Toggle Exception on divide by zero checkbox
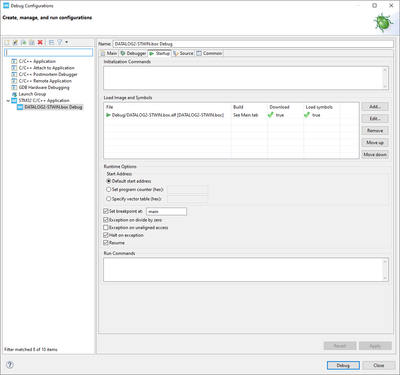Screen dimensions: 400x375 [x=106, y=220]
